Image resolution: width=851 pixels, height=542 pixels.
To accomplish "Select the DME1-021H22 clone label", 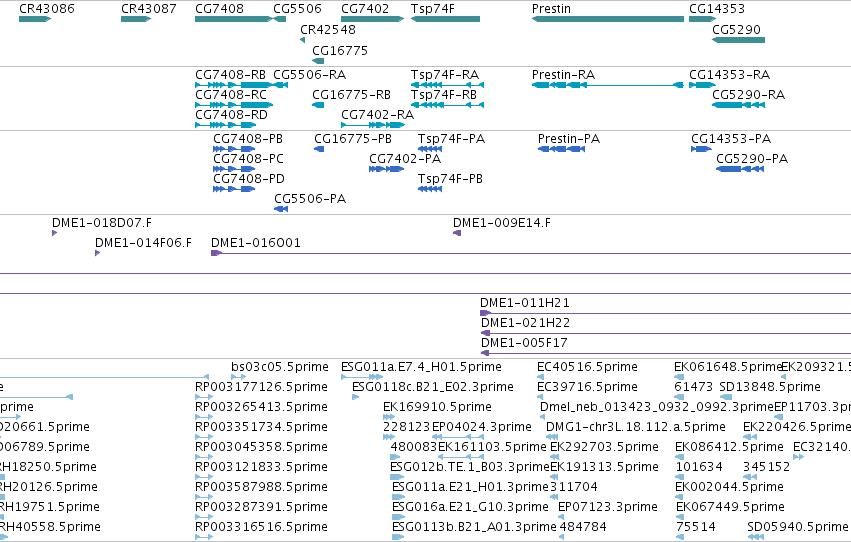I will click(525, 323).
